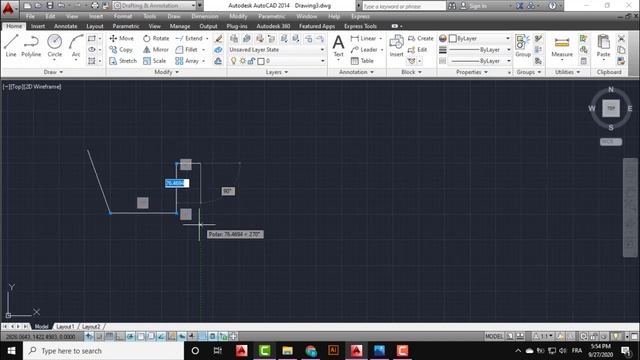
Task: Switch to the Parametric ribbon tab
Action: (126, 26)
